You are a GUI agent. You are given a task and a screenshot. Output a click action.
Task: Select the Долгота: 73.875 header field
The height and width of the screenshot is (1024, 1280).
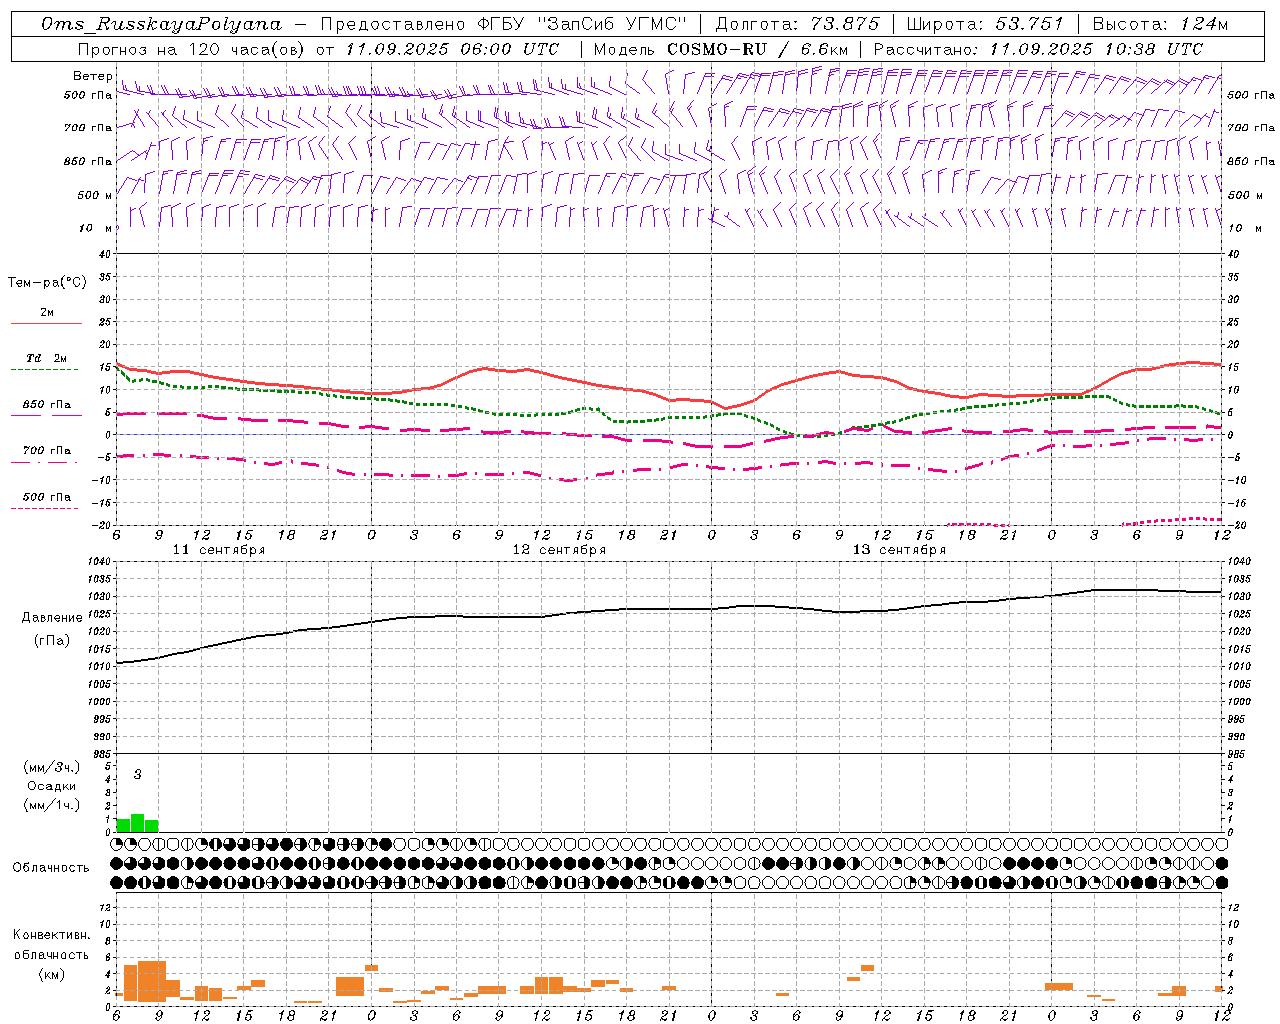click(x=797, y=24)
